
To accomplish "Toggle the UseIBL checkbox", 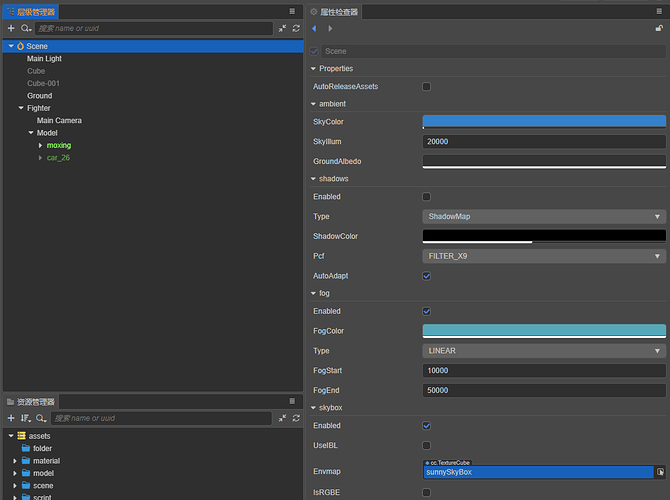I will [426, 445].
